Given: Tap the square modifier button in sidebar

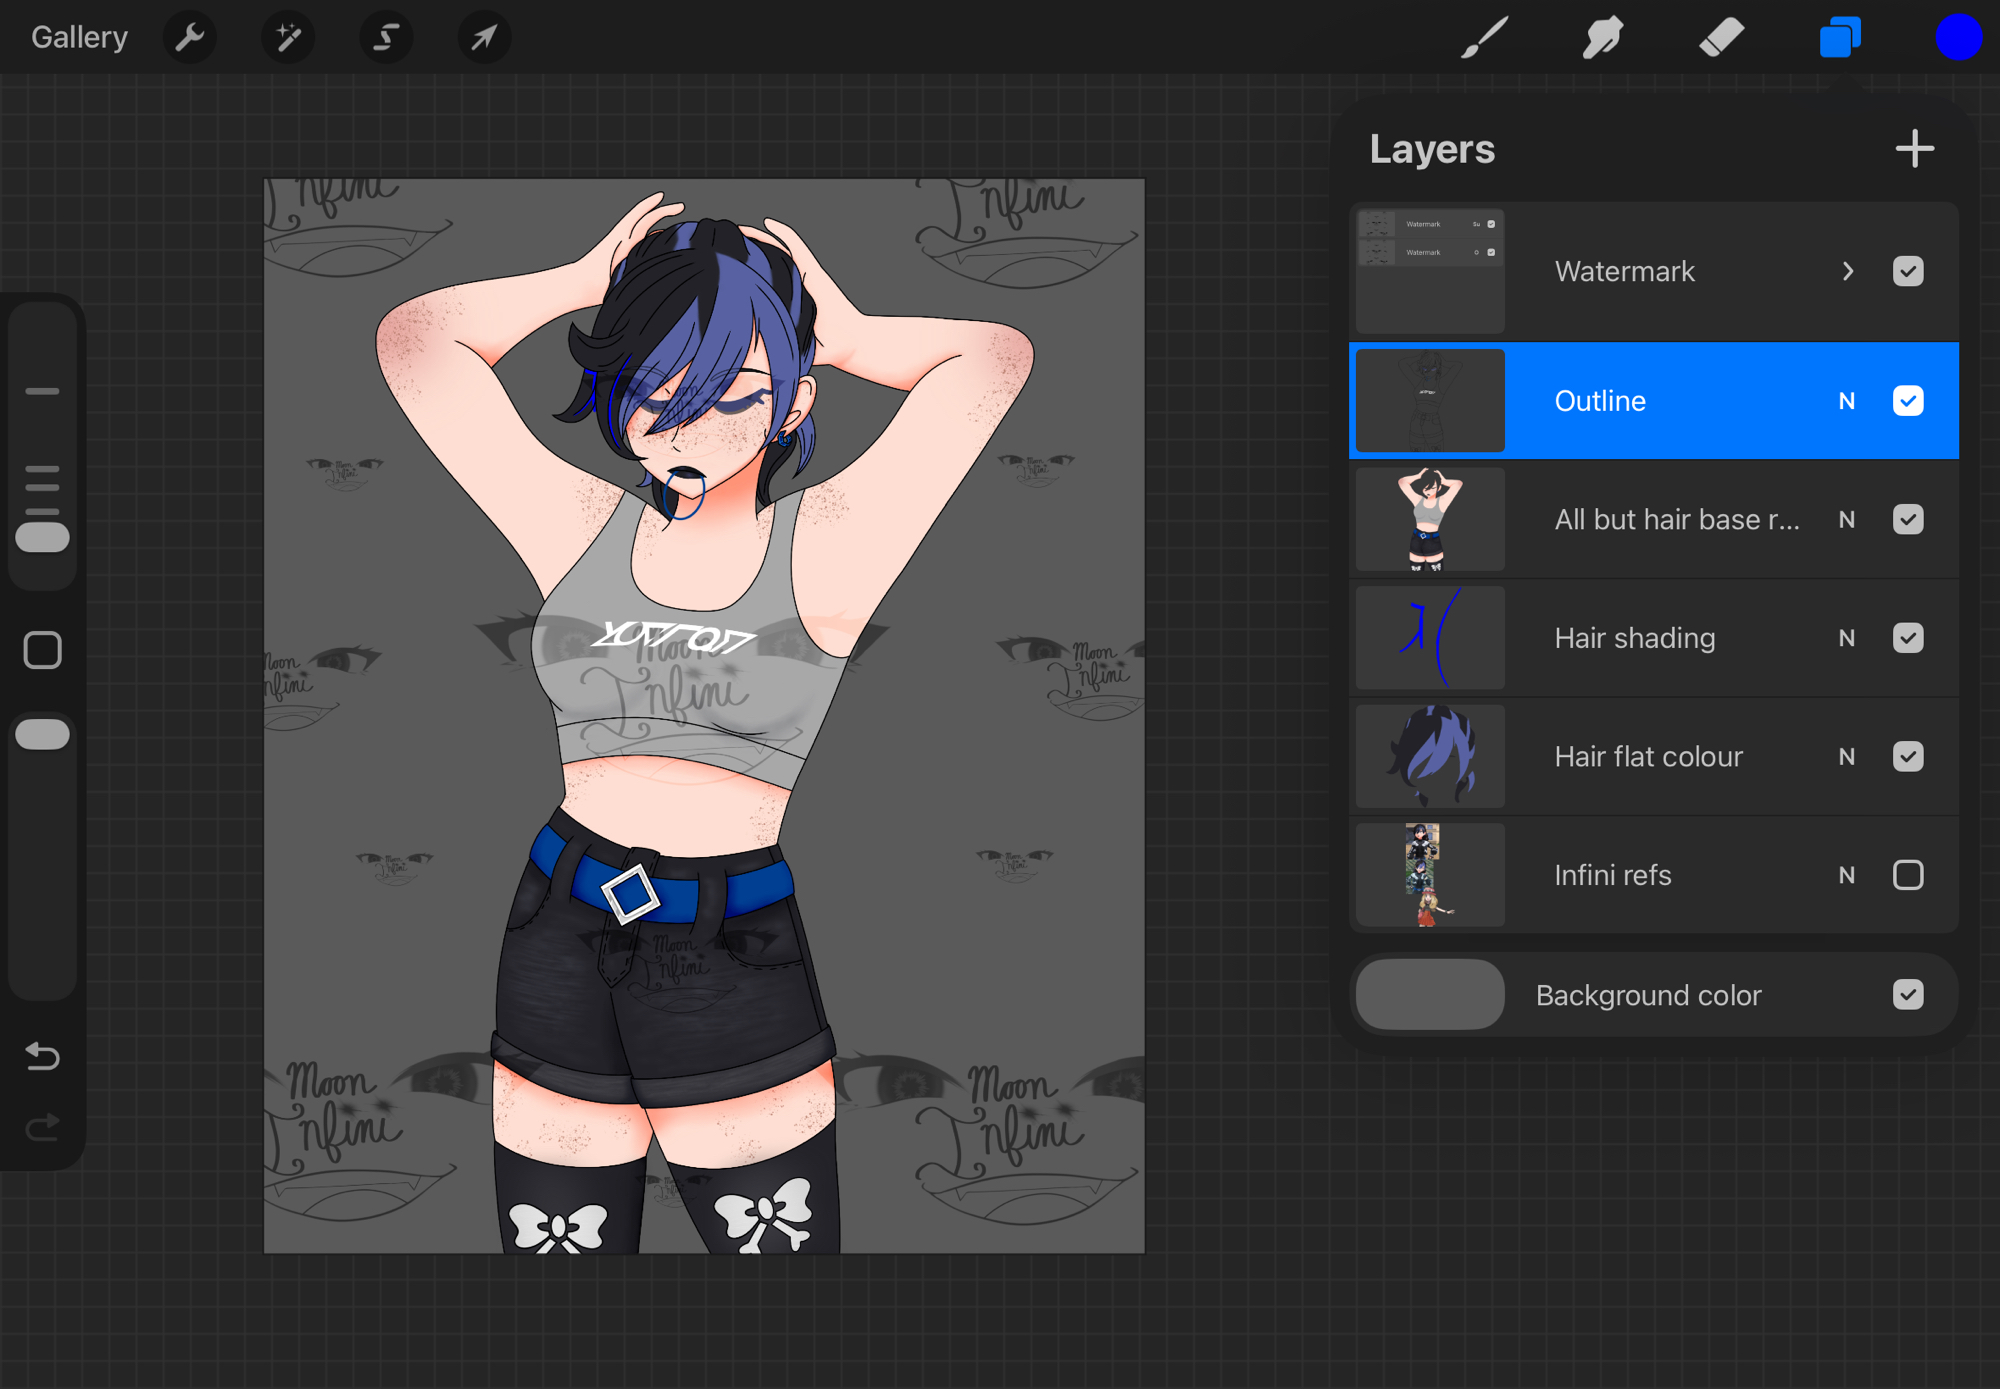Looking at the screenshot, I should pos(42,651).
